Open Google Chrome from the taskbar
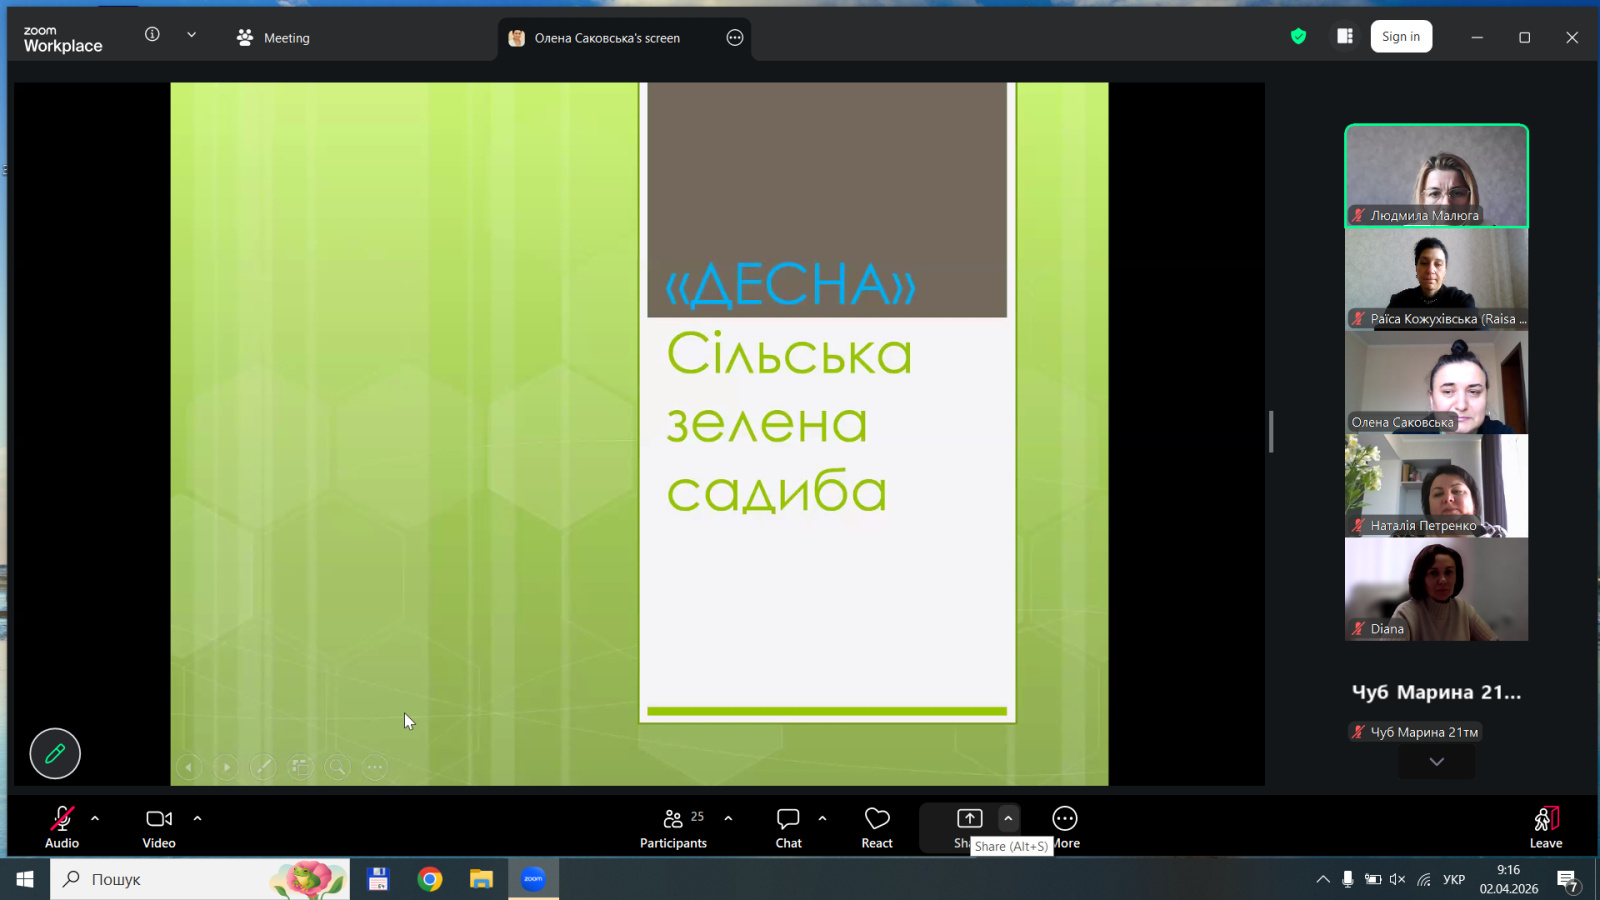 [x=430, y=879]
